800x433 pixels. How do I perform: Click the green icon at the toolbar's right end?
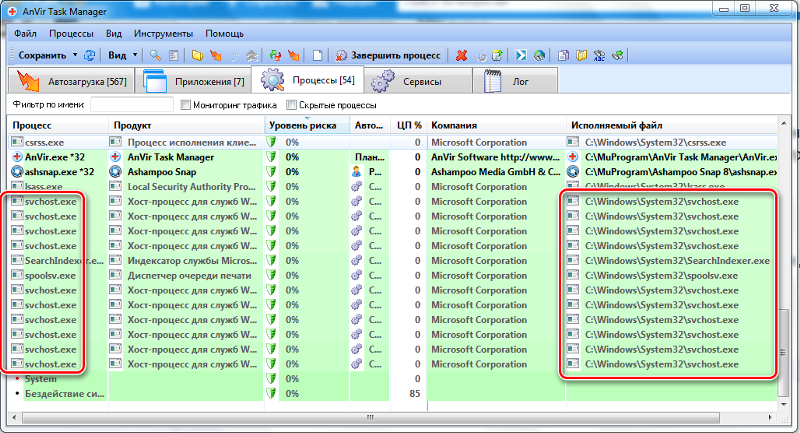(x=617, y=55)
